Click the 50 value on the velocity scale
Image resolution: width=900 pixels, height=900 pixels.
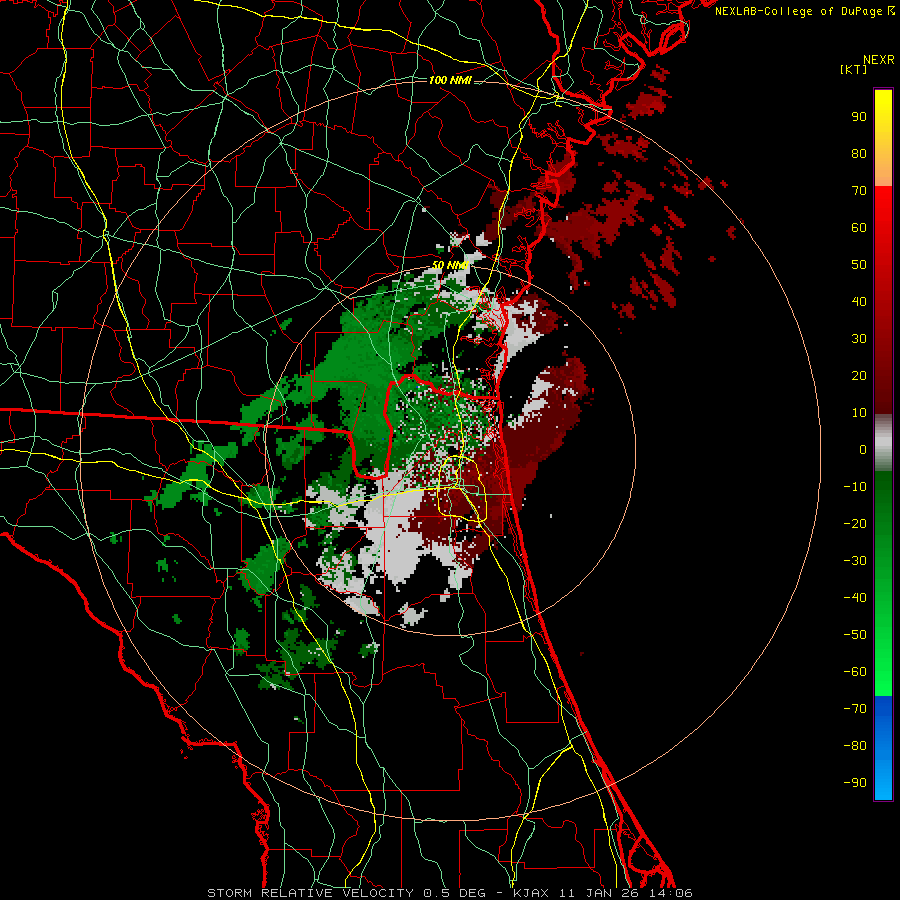point(859,265)
